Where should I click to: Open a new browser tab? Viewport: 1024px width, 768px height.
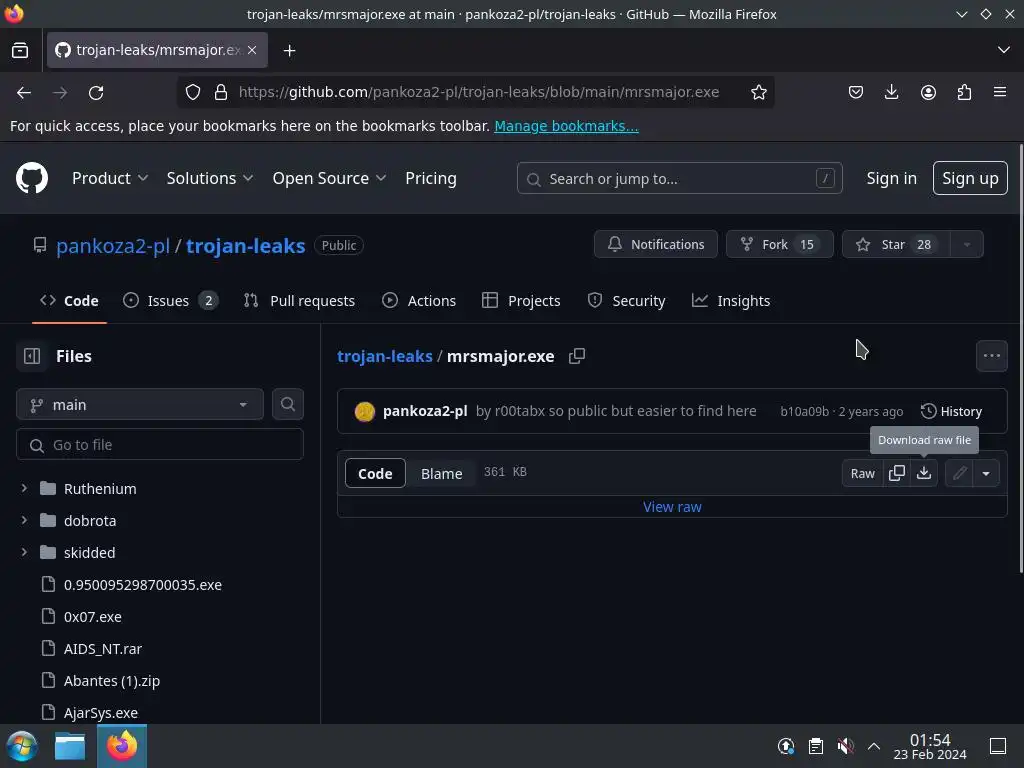tap(289, 50)
